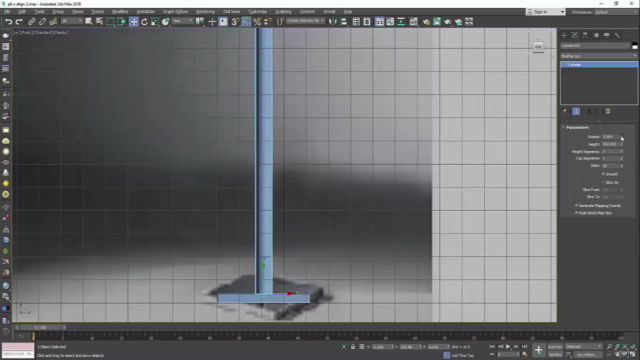Click the Auto Key button
This screenshot has height=360, width=640.
[x=555, y=347]
